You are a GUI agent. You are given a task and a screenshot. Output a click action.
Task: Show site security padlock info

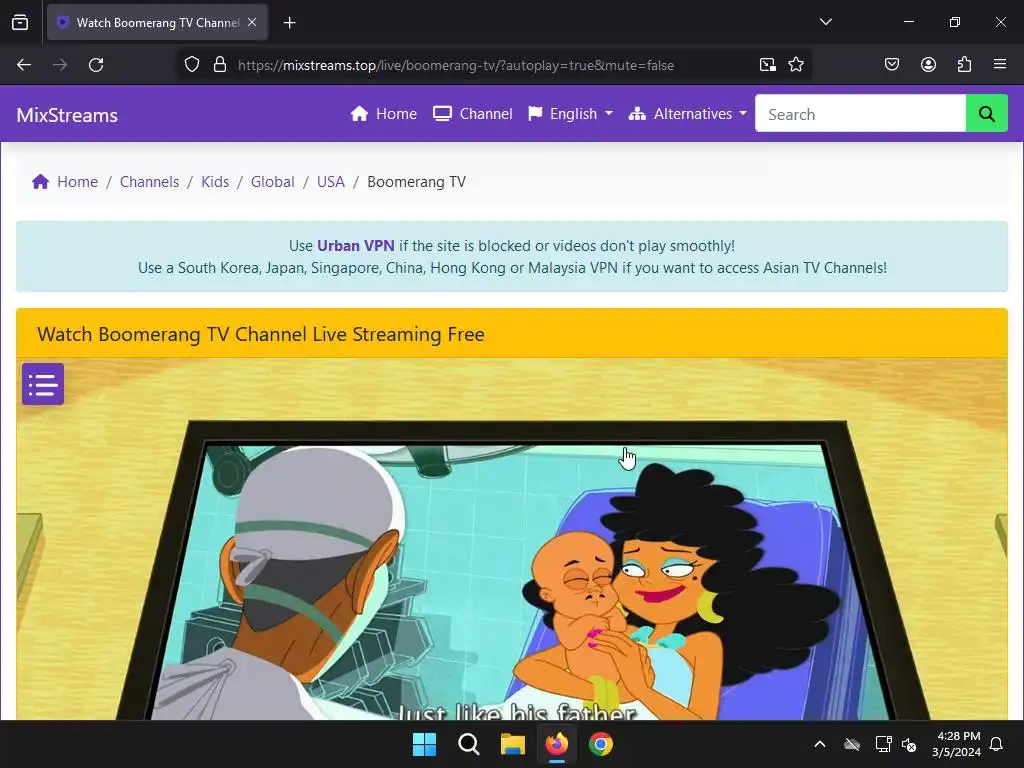tap(220, 65)
